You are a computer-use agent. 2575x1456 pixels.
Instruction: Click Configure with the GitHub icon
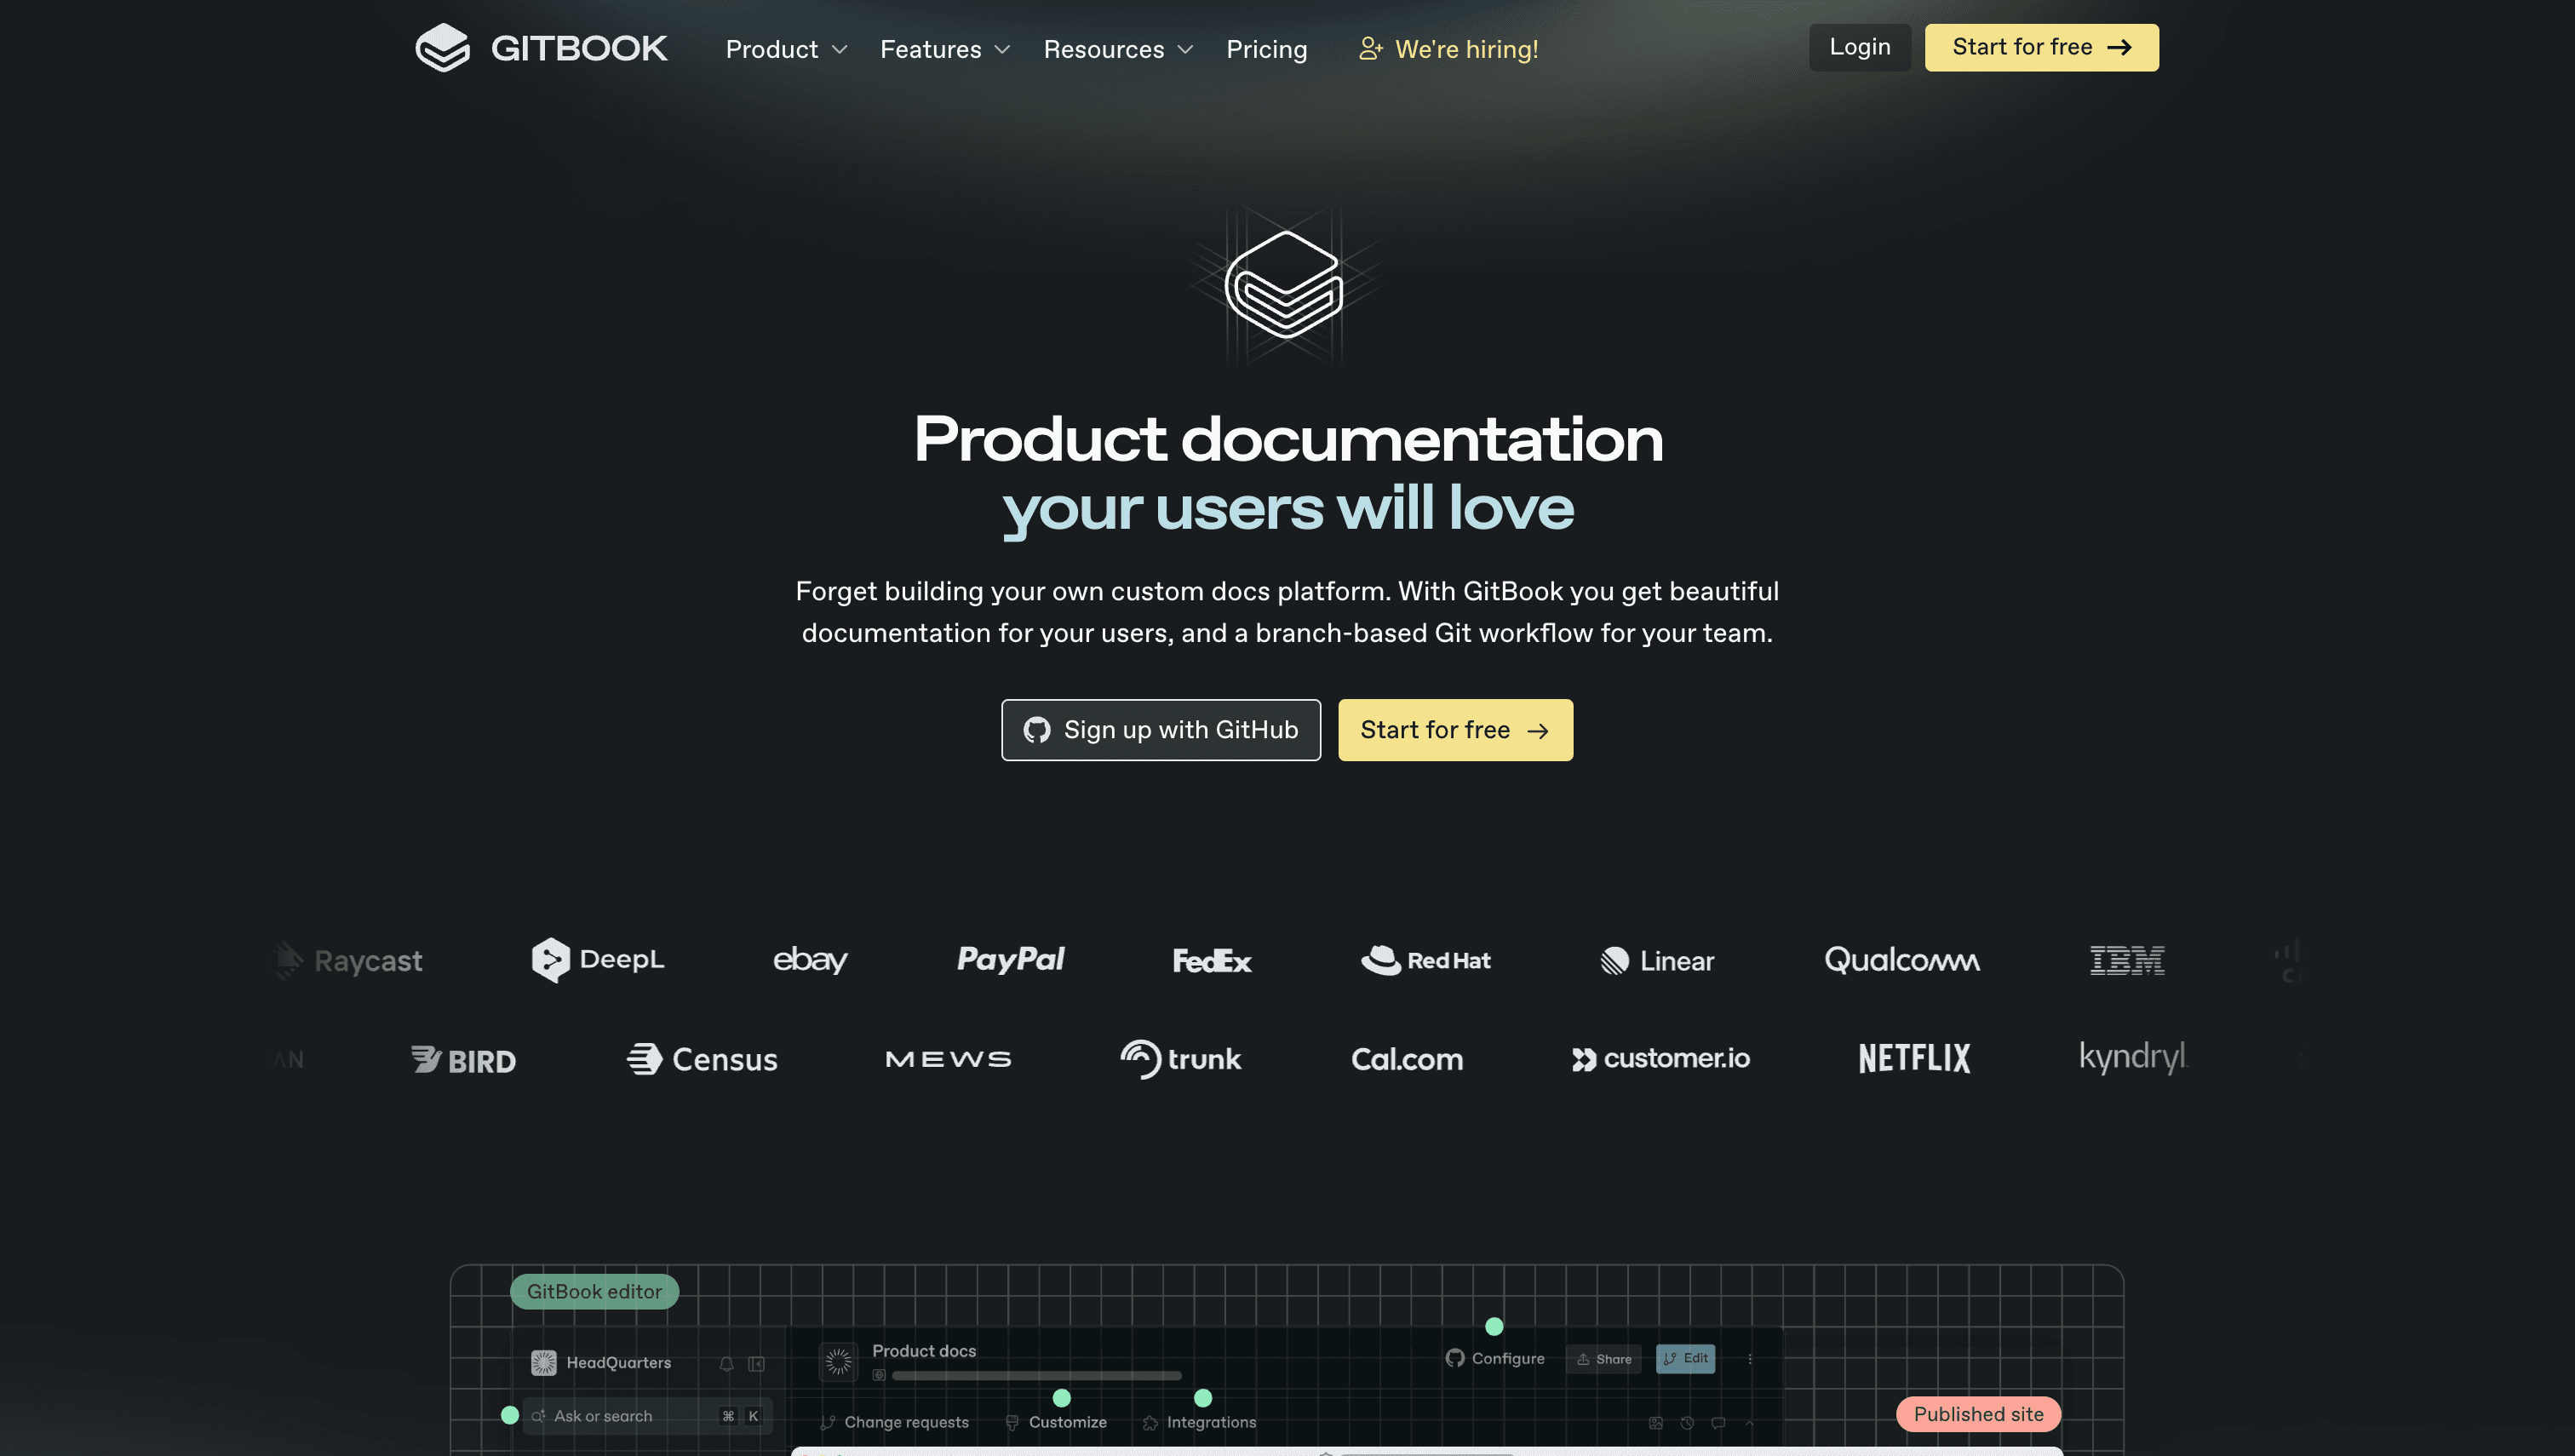(x=1495, y=1358)
